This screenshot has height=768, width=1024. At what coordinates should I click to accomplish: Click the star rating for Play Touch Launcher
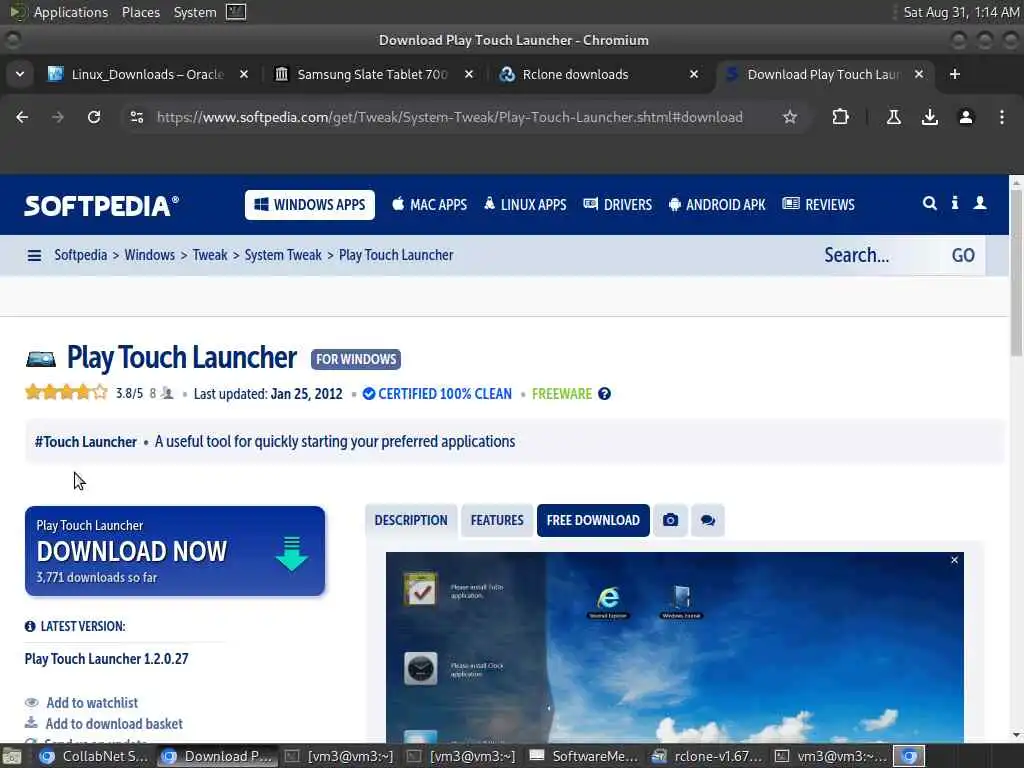[66, 392]
